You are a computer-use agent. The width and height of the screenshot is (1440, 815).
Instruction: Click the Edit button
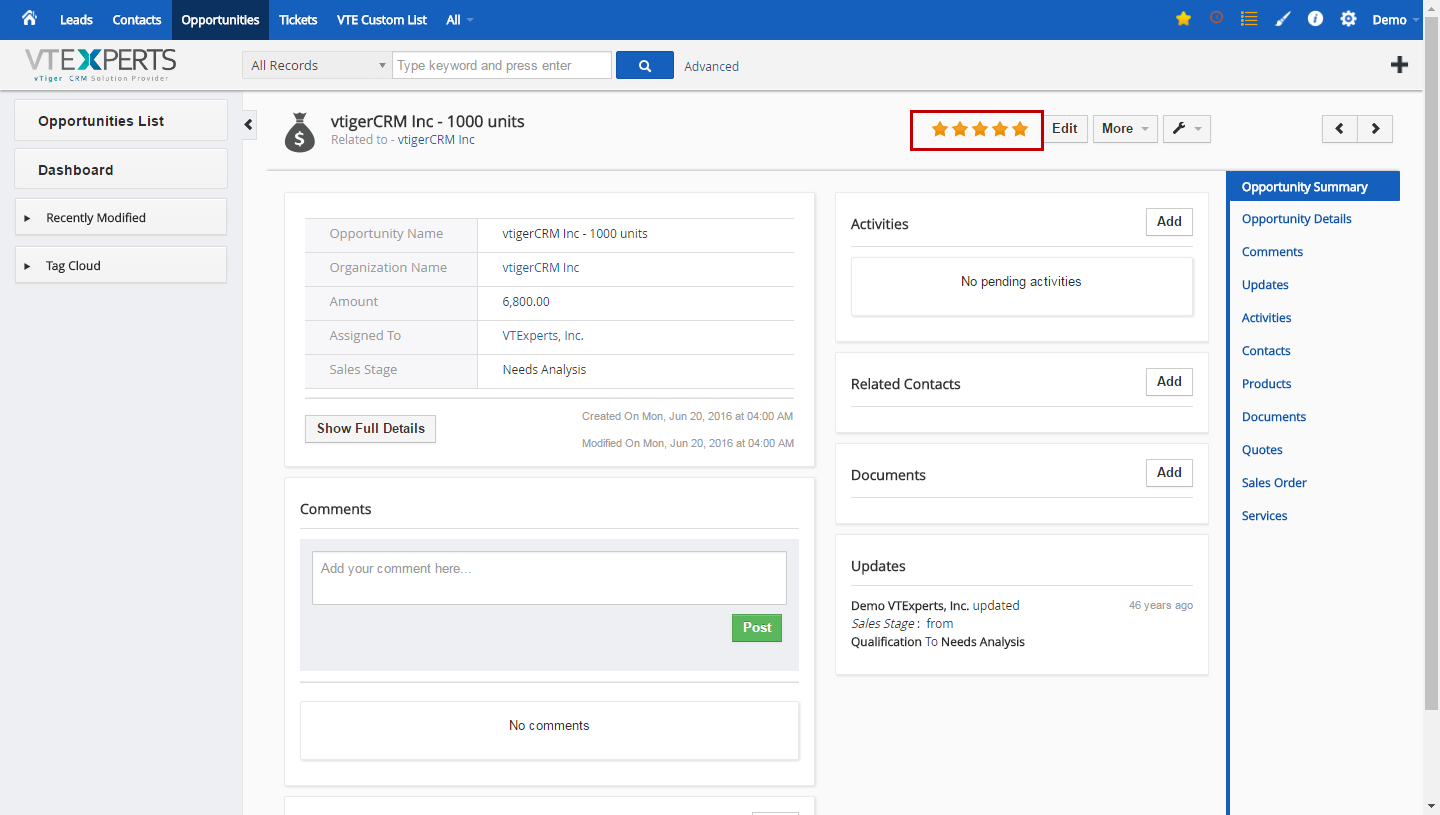pyautogui.click(x=1065, y=128)
